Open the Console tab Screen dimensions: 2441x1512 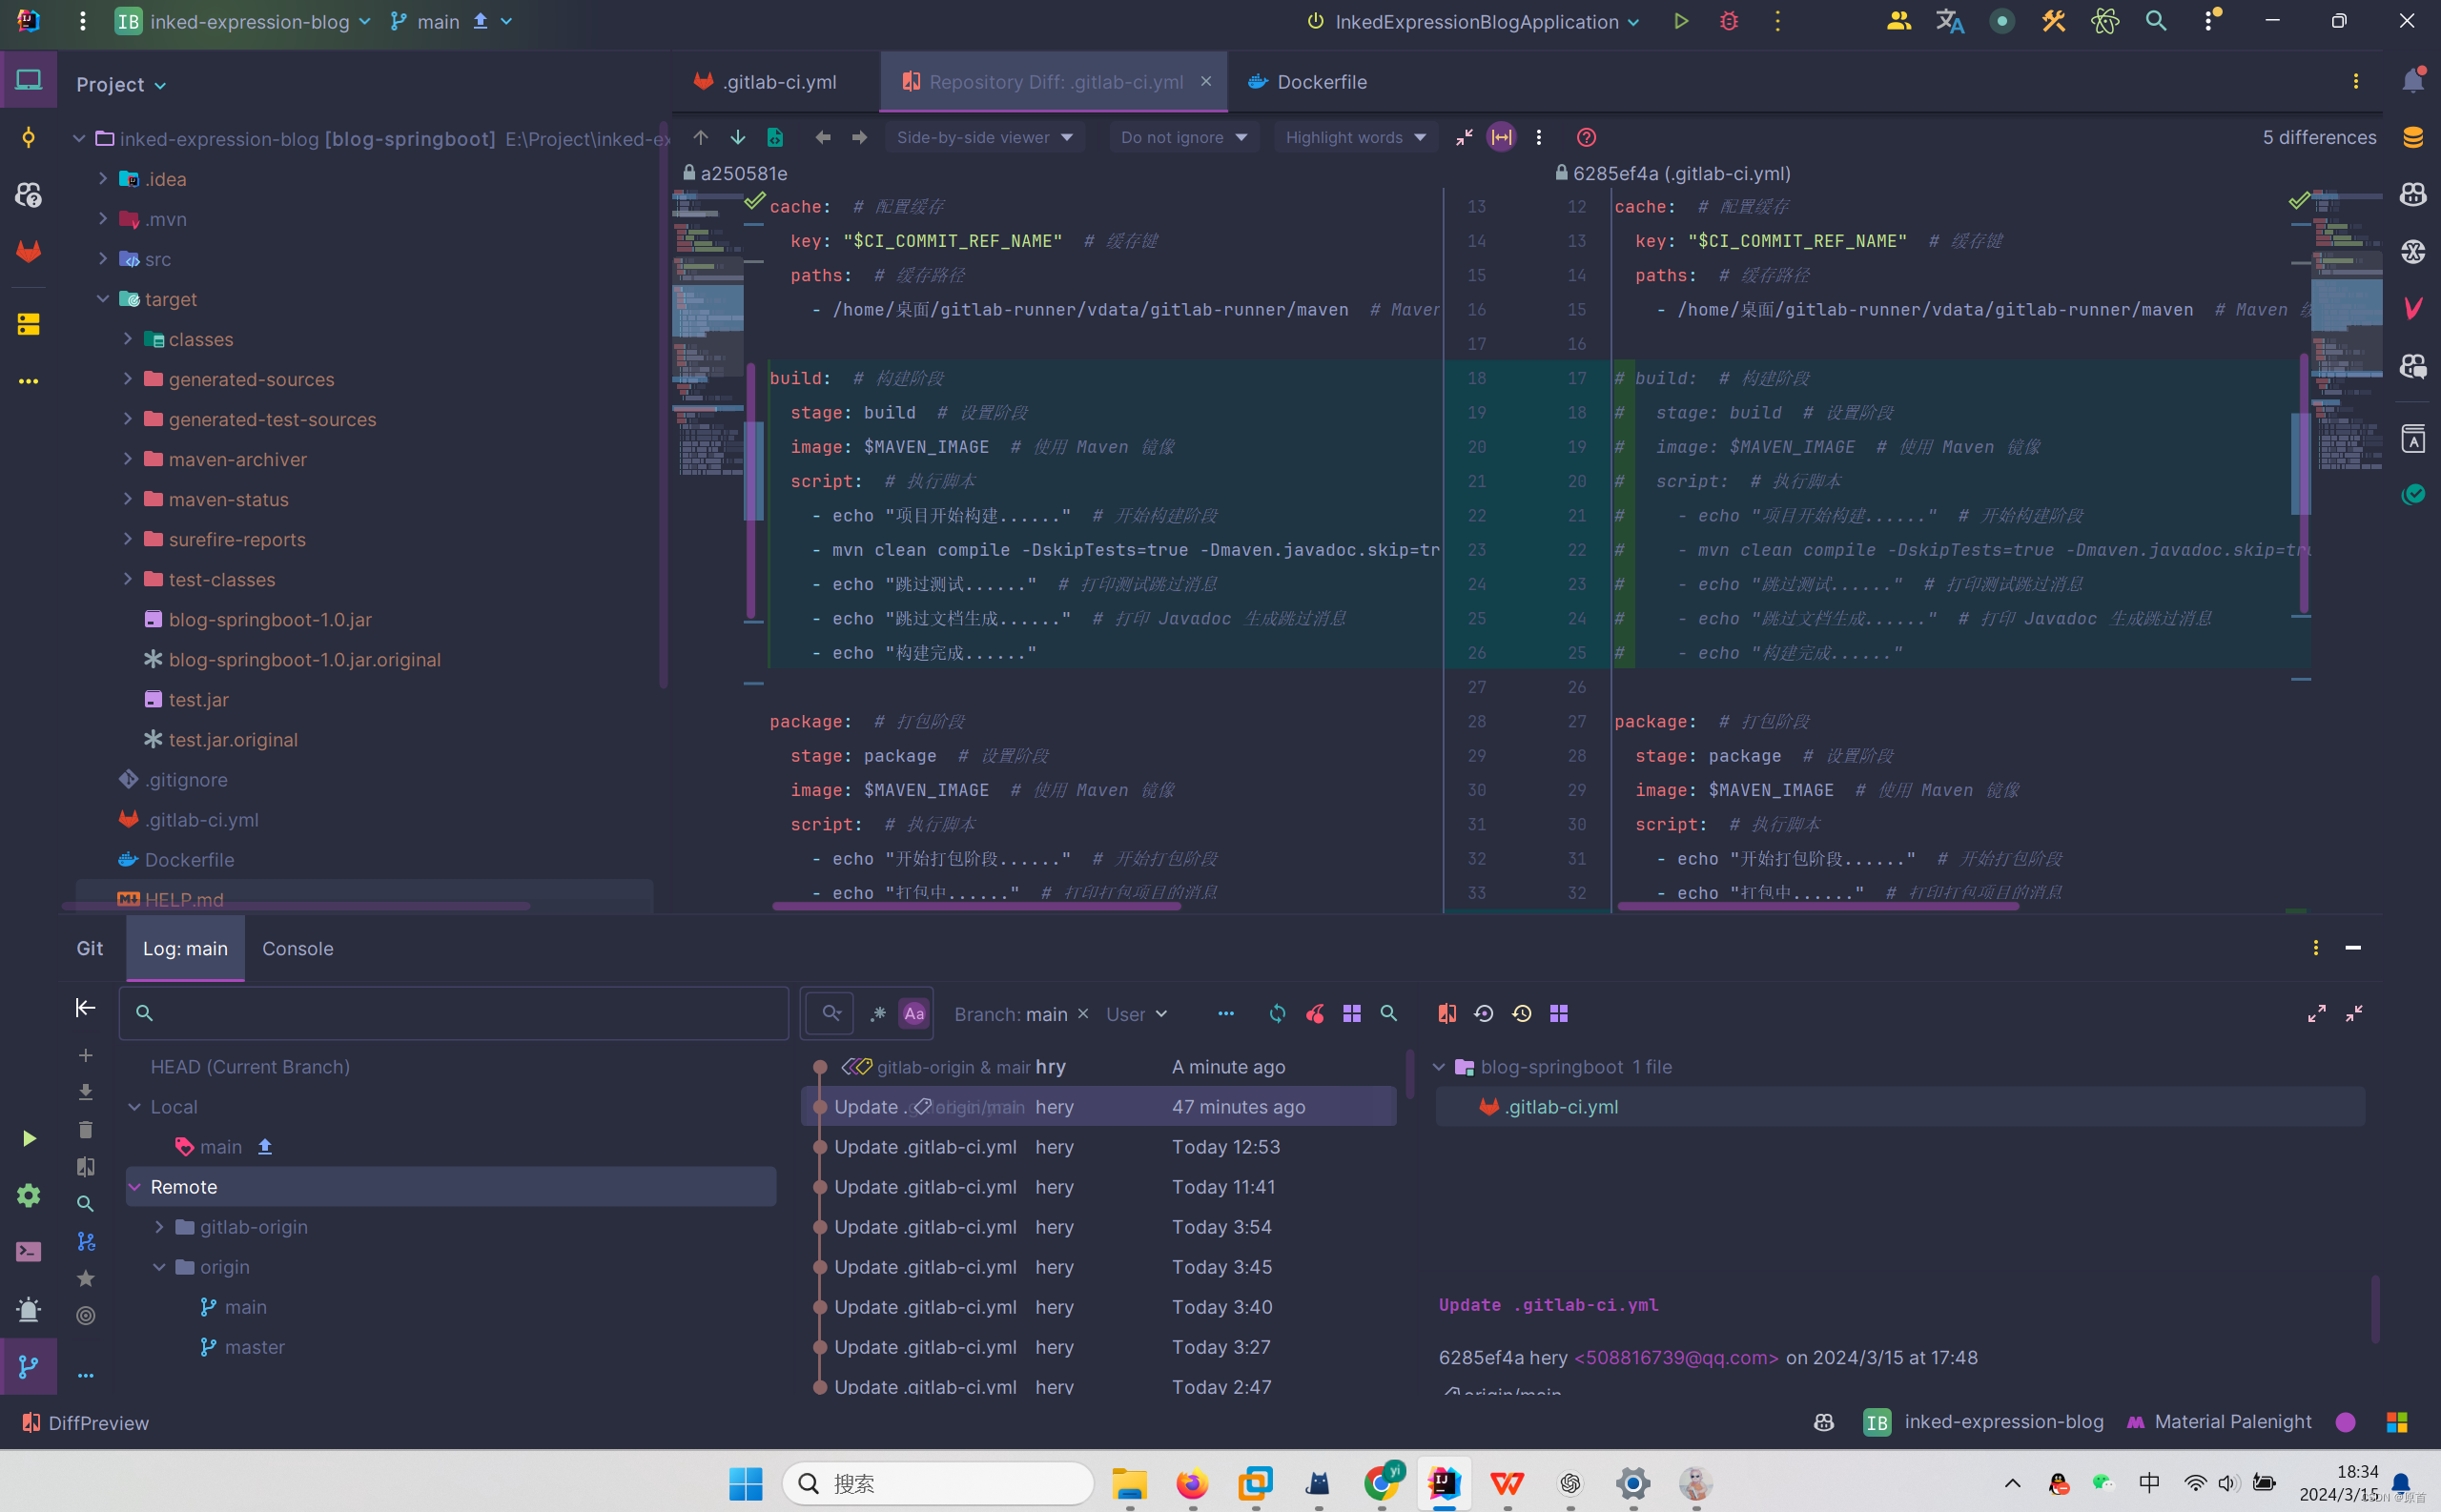(x=297, y=948)
